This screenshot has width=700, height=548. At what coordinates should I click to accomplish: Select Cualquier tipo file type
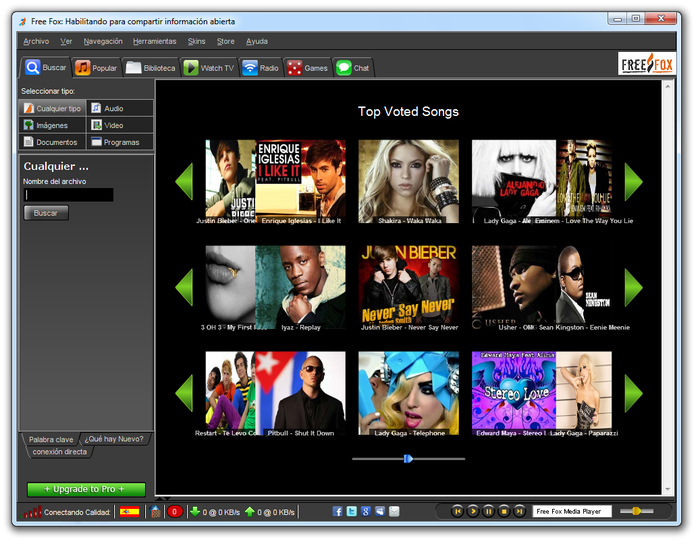pos(52,108)
